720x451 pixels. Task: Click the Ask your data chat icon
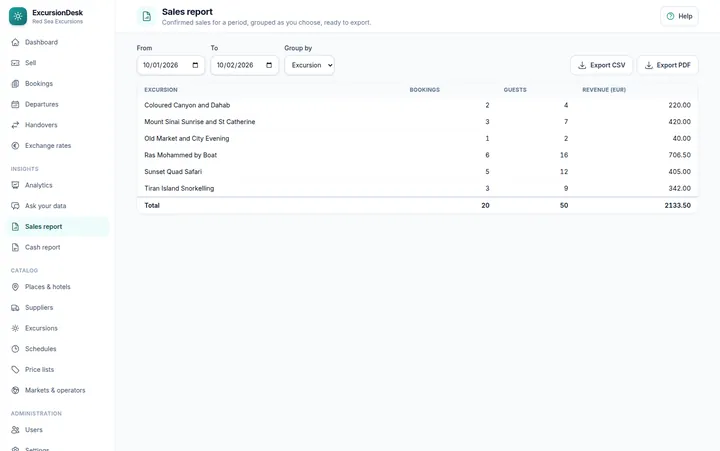point(15,206)
